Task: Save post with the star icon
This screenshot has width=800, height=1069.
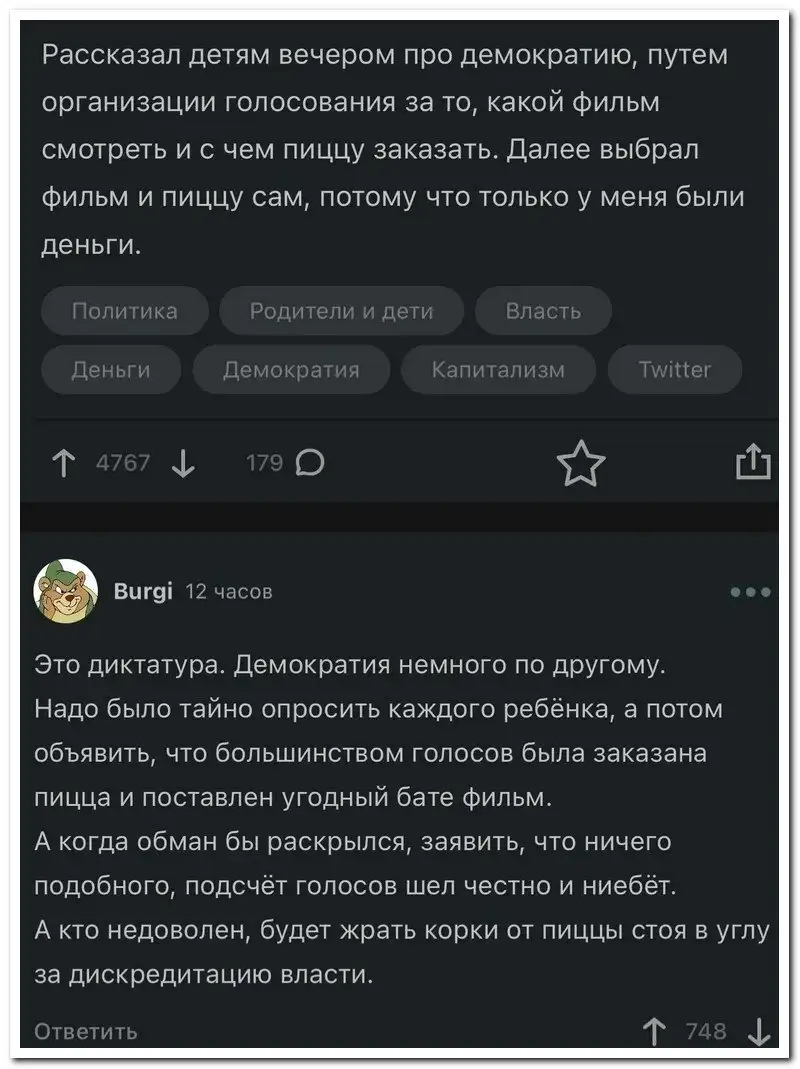Action: tap(581, 465)
